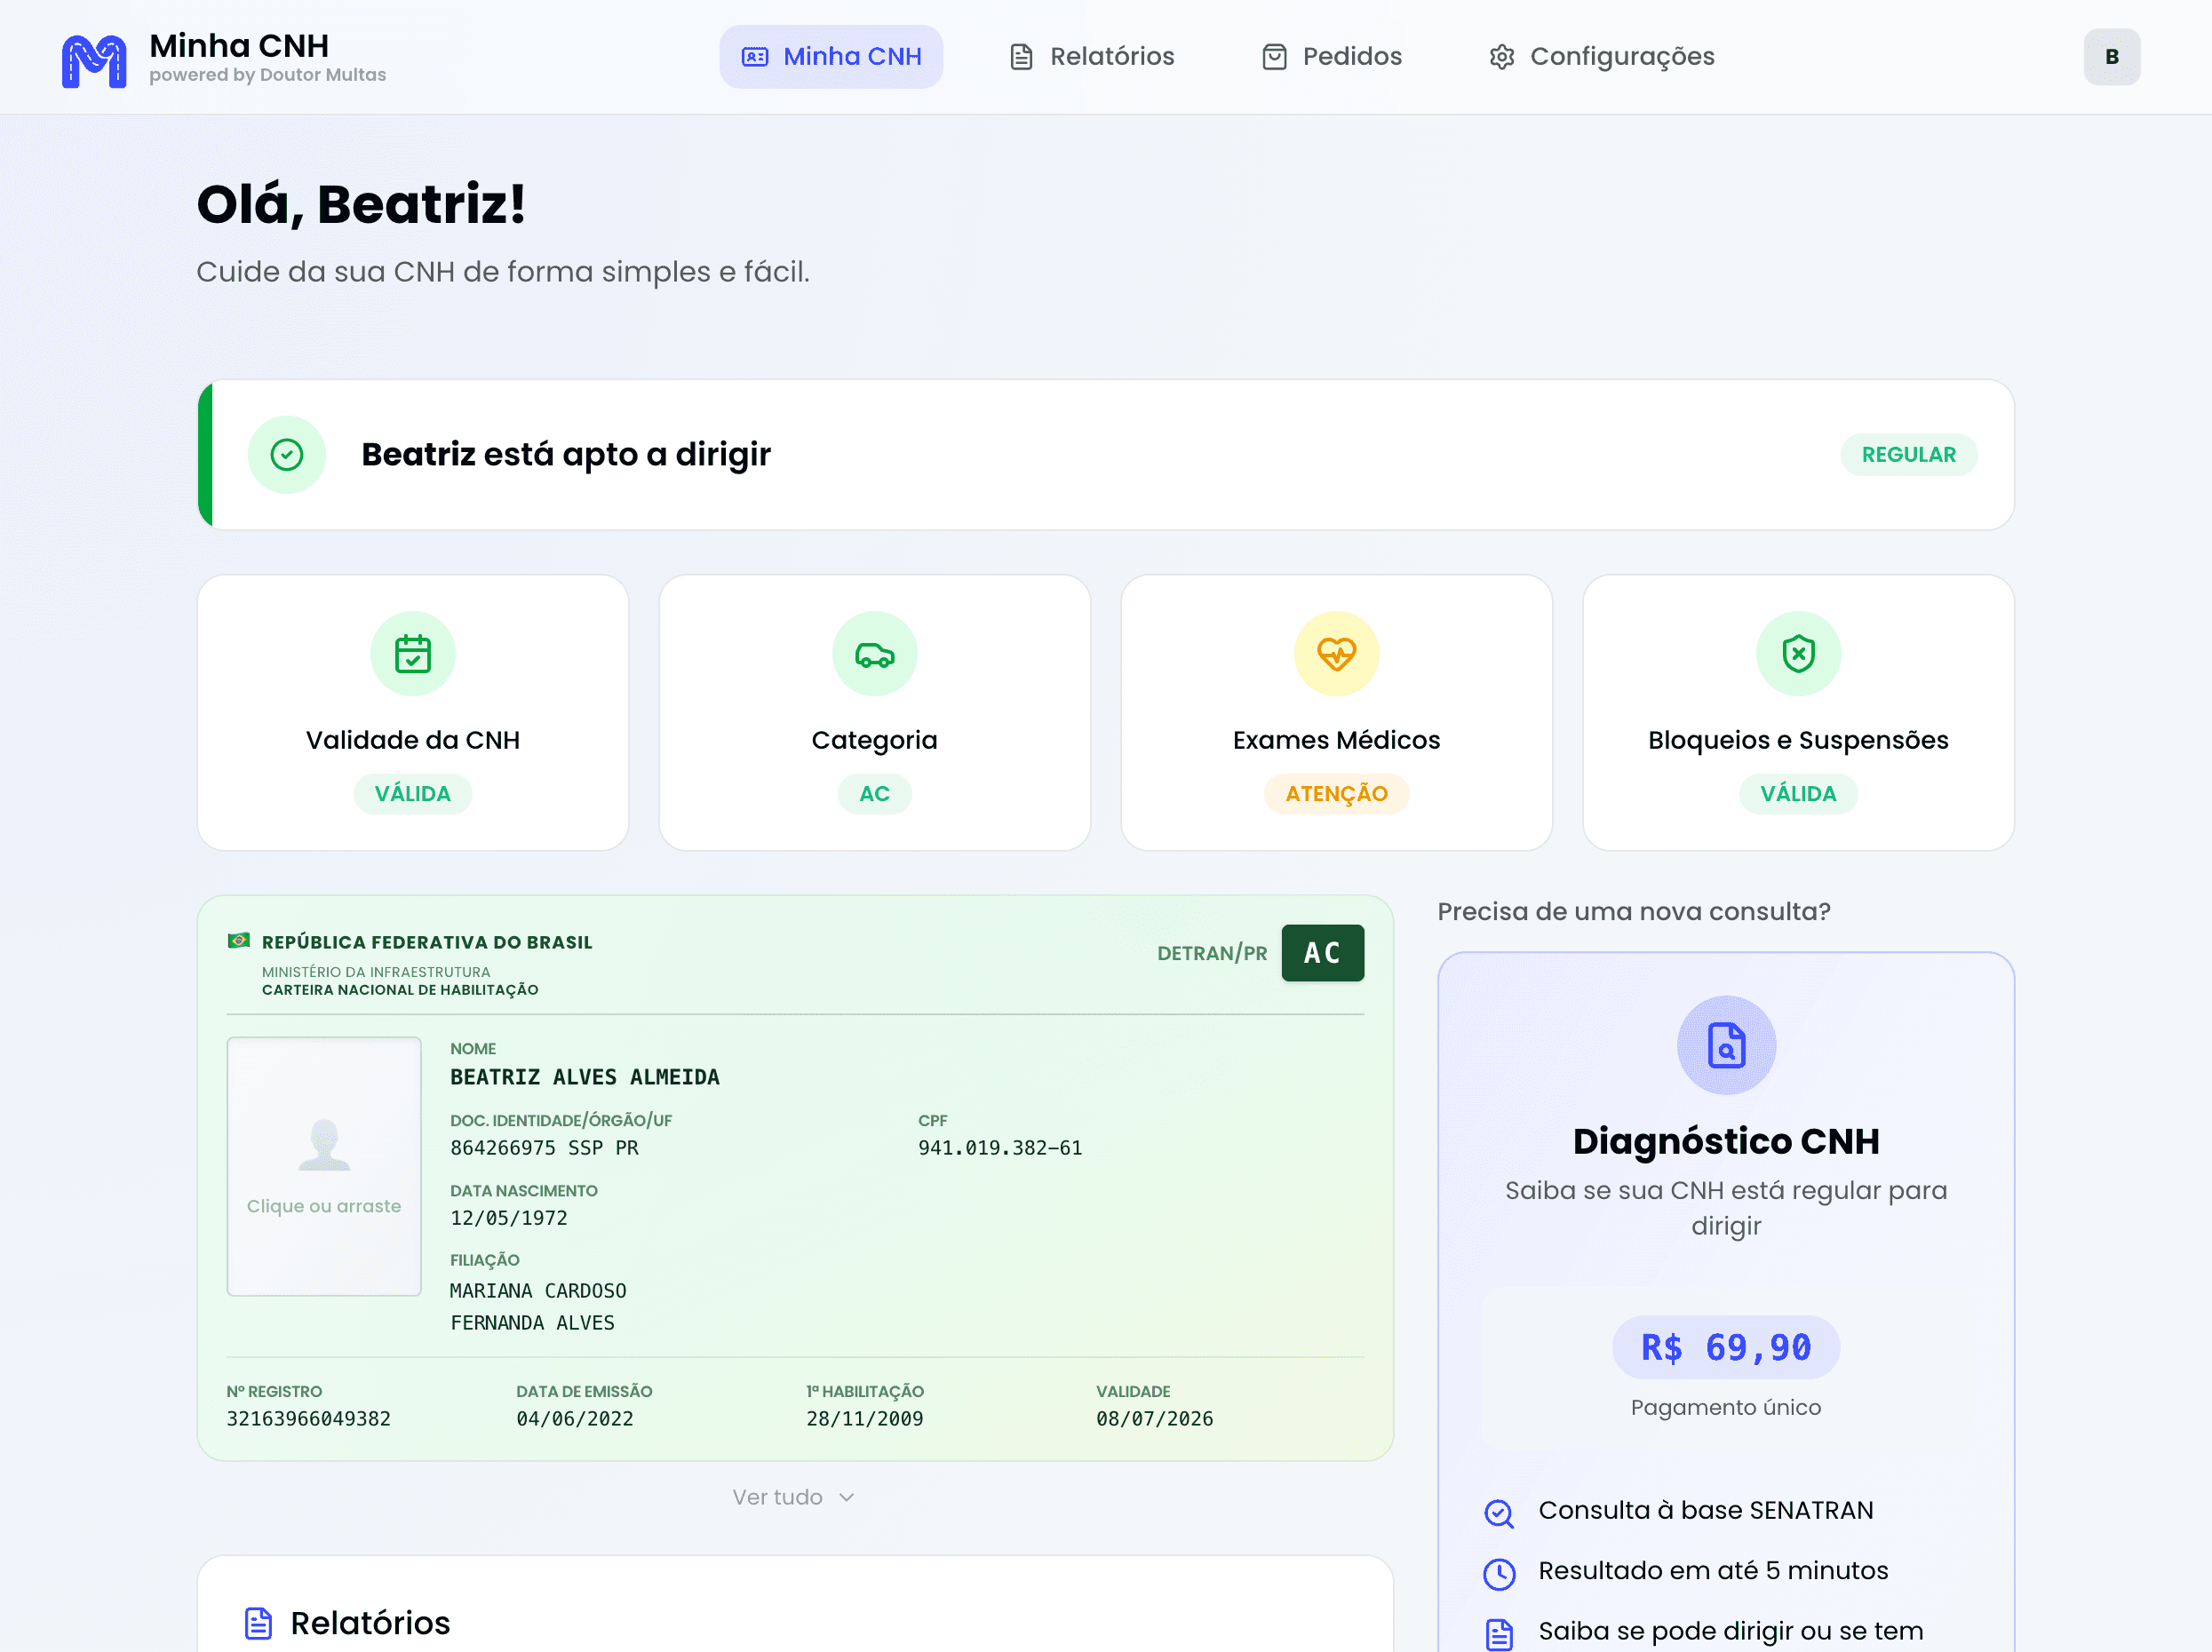Click the car icon on Categoria card
The width and height of the screenshot is (2212, 1652).
point(874,654)
